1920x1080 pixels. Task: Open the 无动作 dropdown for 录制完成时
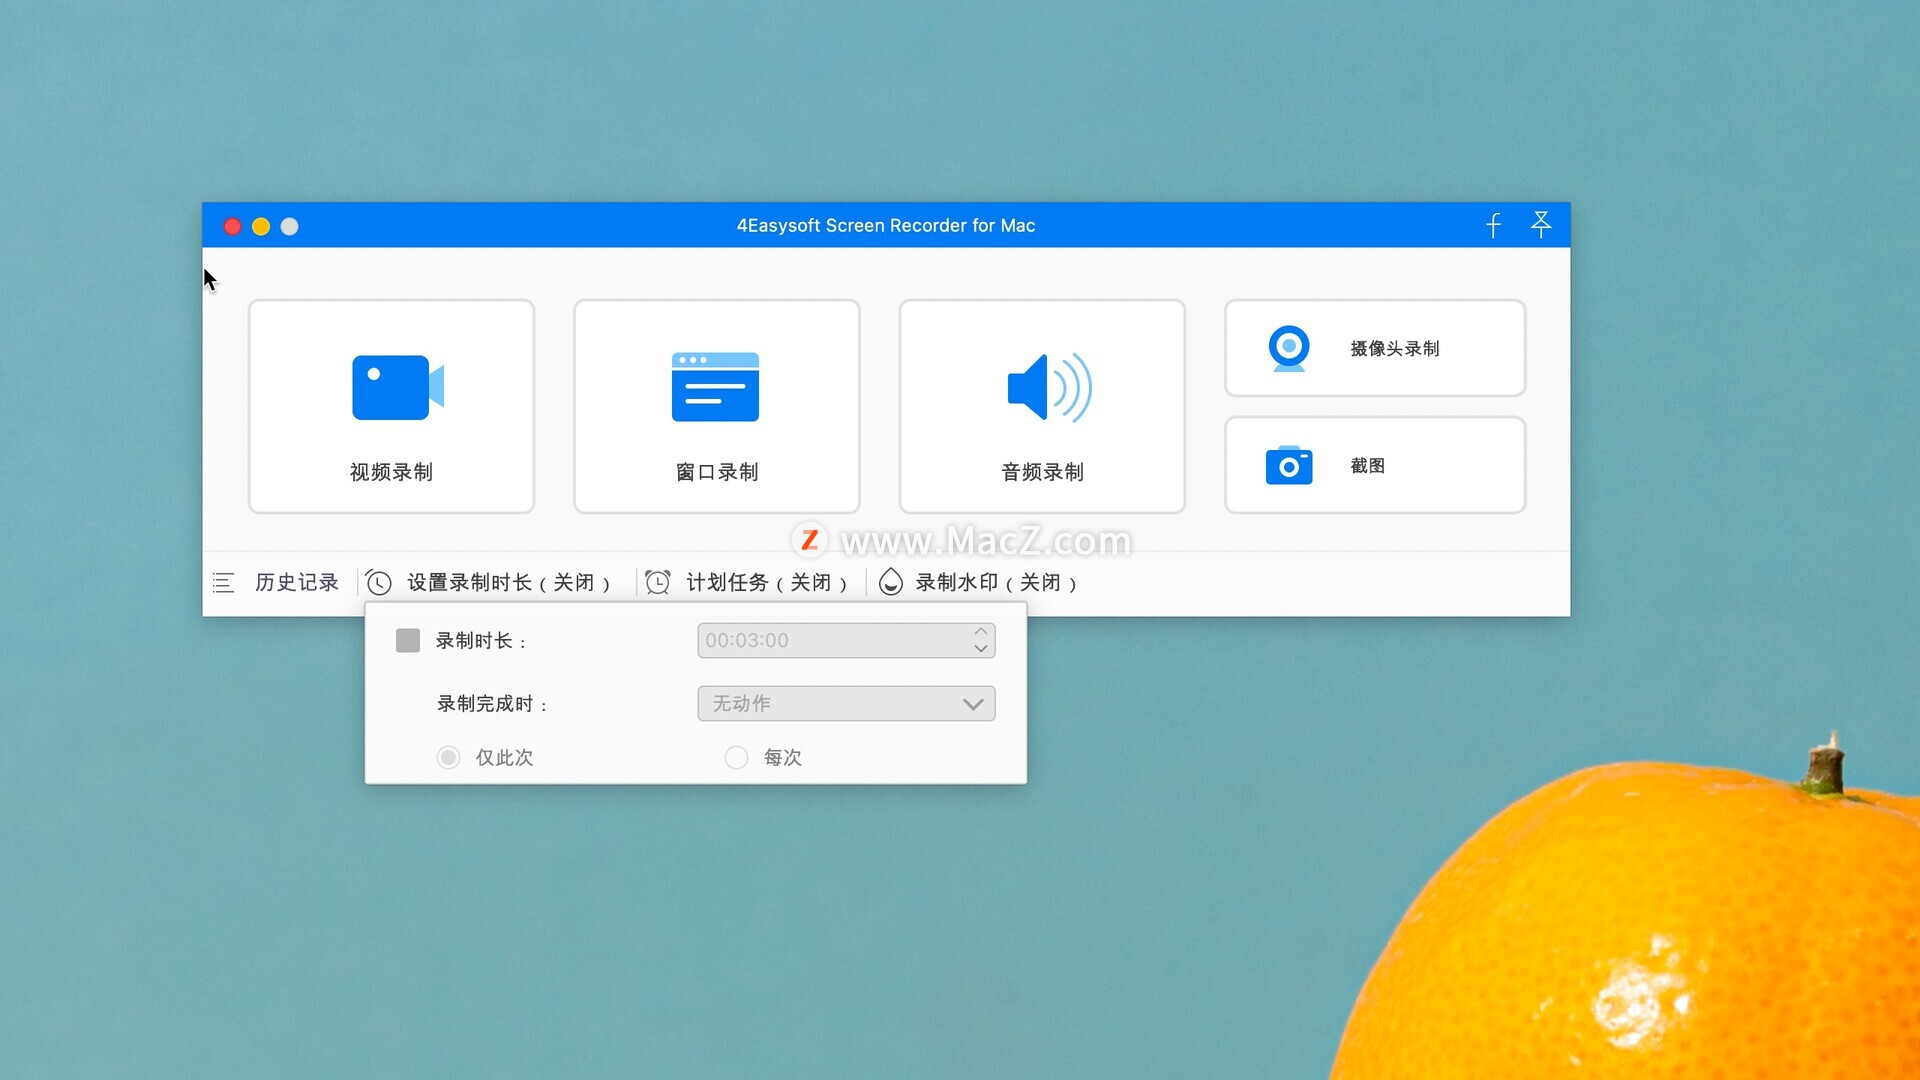pyautogui.click(x=846, y=703)
